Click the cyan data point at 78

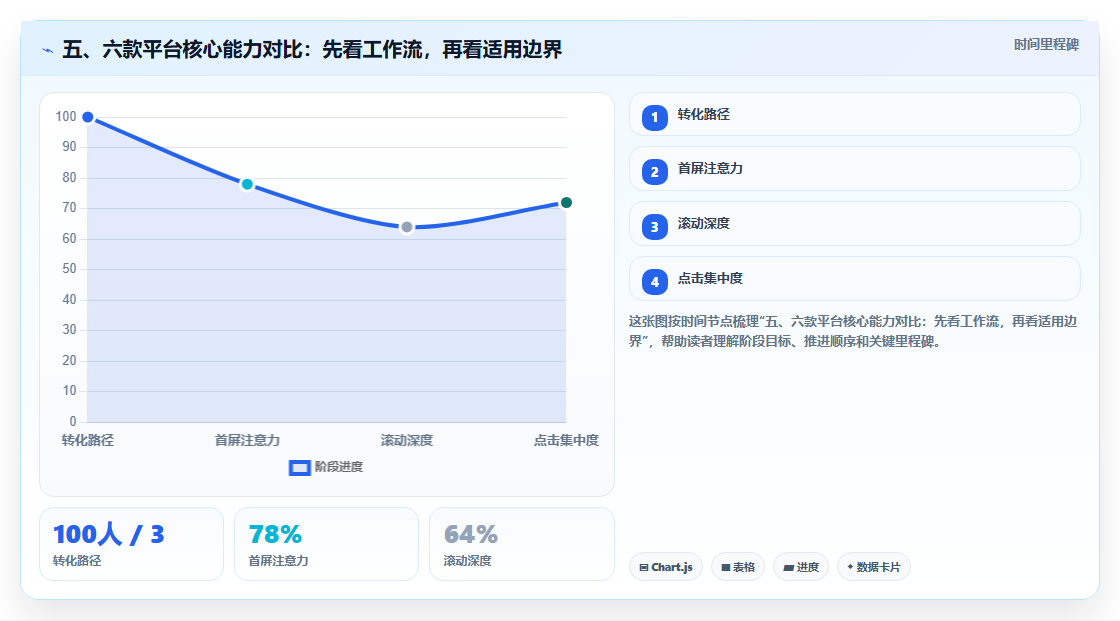(247, 184)
